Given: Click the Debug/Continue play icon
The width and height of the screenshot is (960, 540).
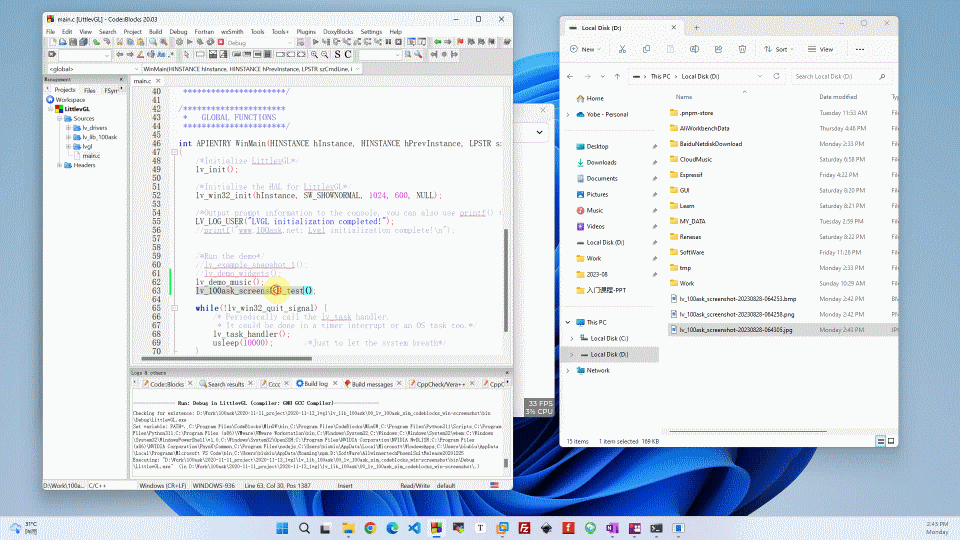Looking at the screenshot, I should [315, 42].
